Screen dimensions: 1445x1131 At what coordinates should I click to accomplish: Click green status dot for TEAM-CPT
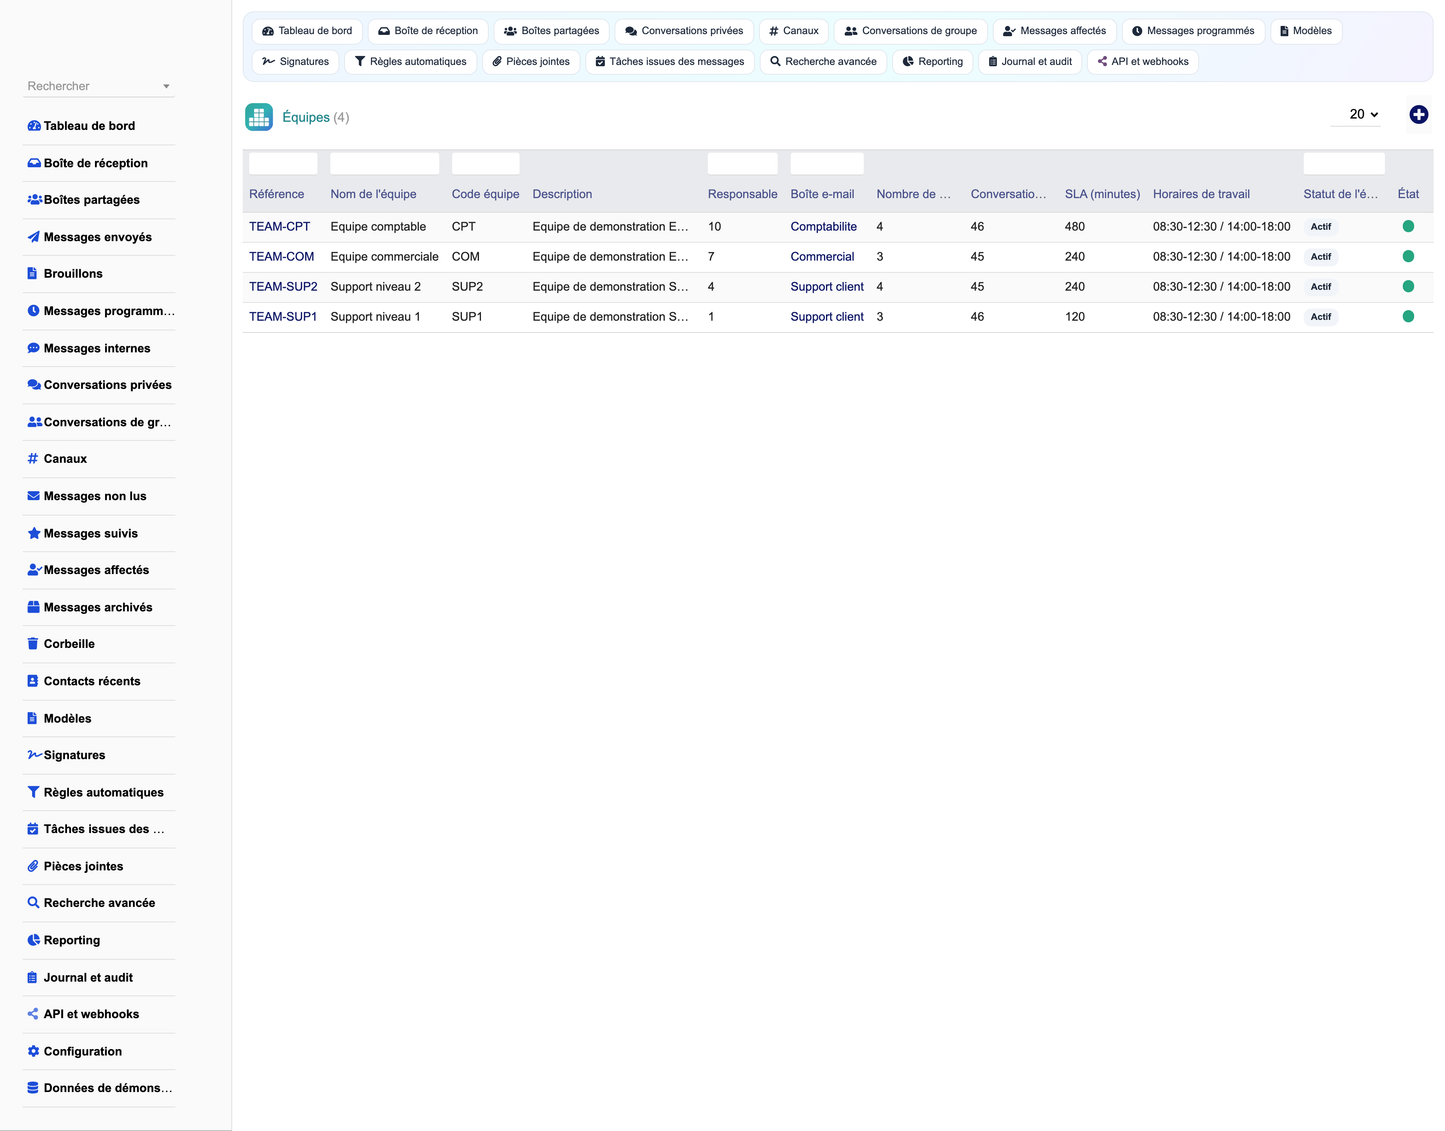[x=1408, y=227]
